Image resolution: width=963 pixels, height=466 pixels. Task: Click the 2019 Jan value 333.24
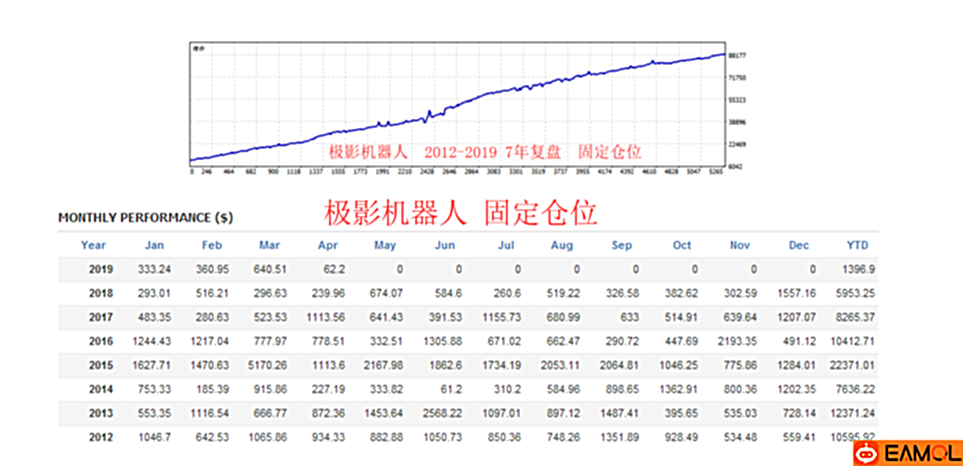point(156,270)
